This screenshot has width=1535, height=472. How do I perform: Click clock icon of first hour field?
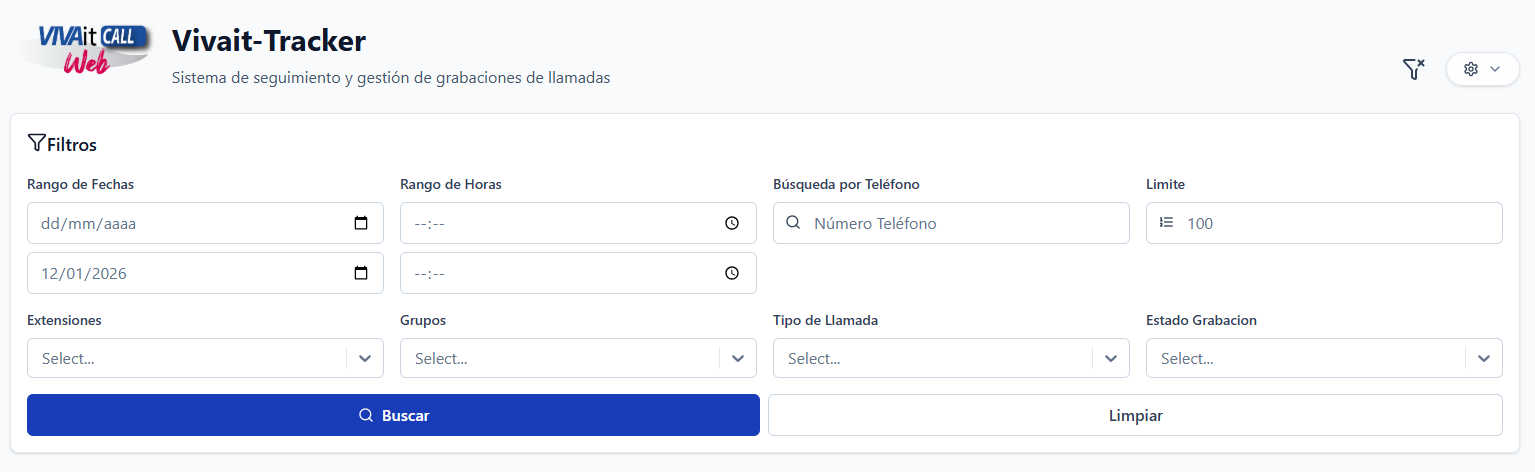click(732, 223)
